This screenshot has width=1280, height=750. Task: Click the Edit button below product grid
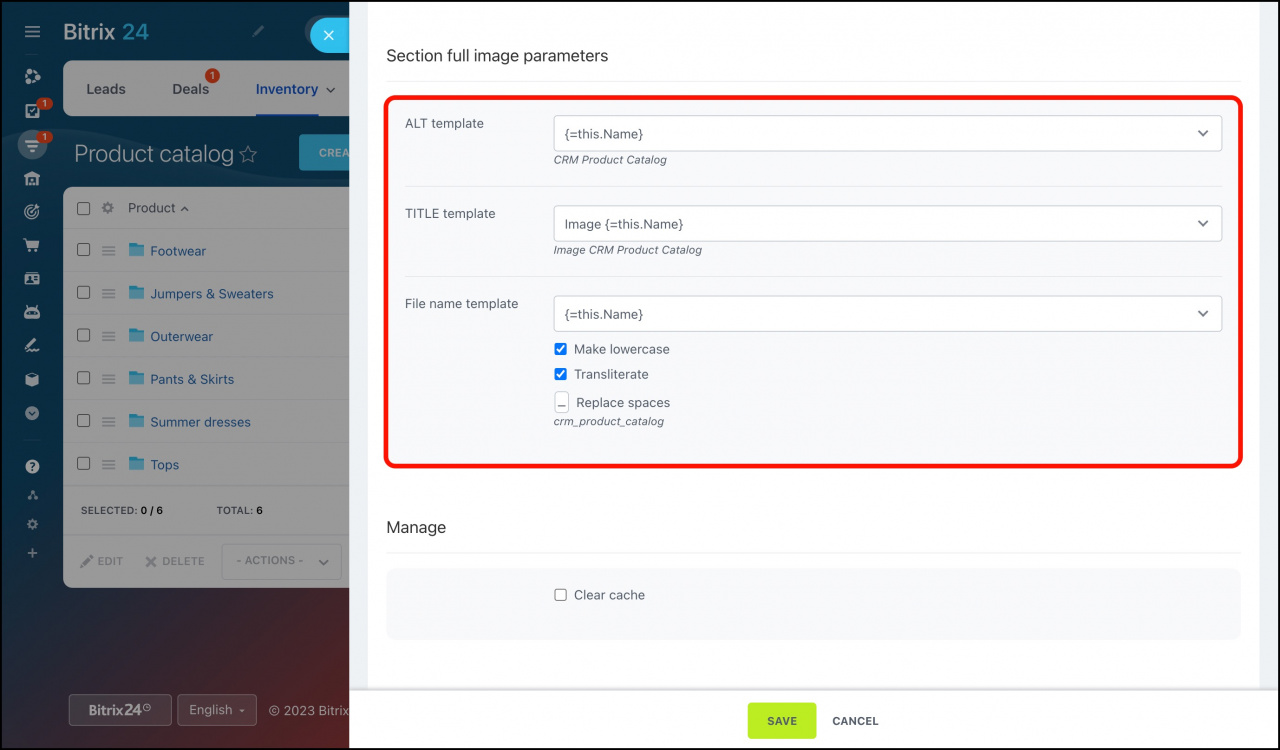tap(101, 561)
